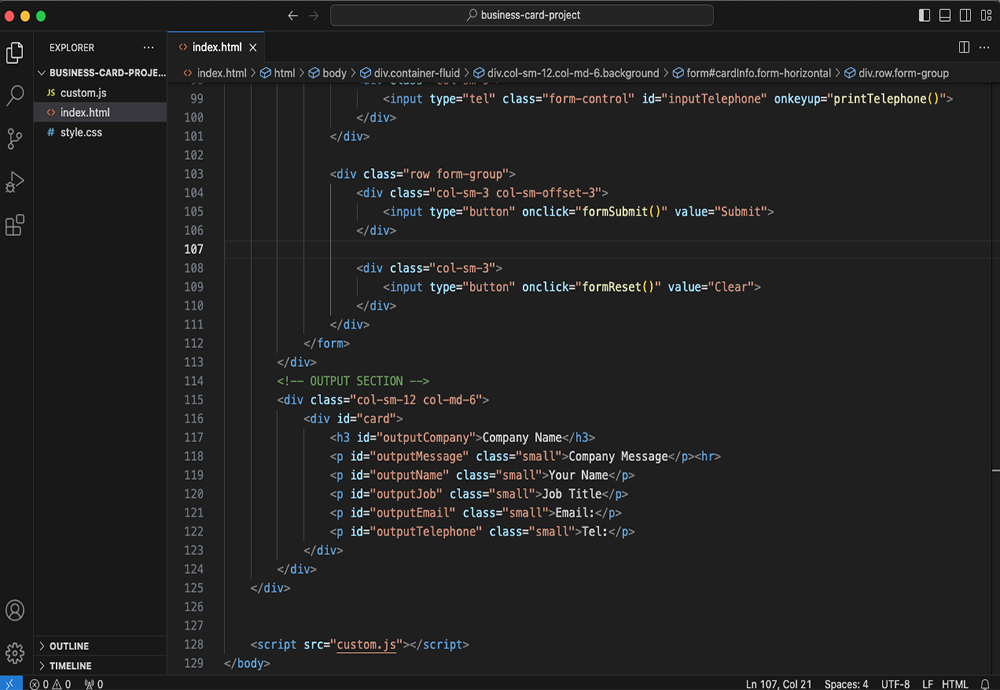Viewport: 1000px width, 690px height.
Task: Click the closing form tag on line 112
Action: click(x=327, y=343)
